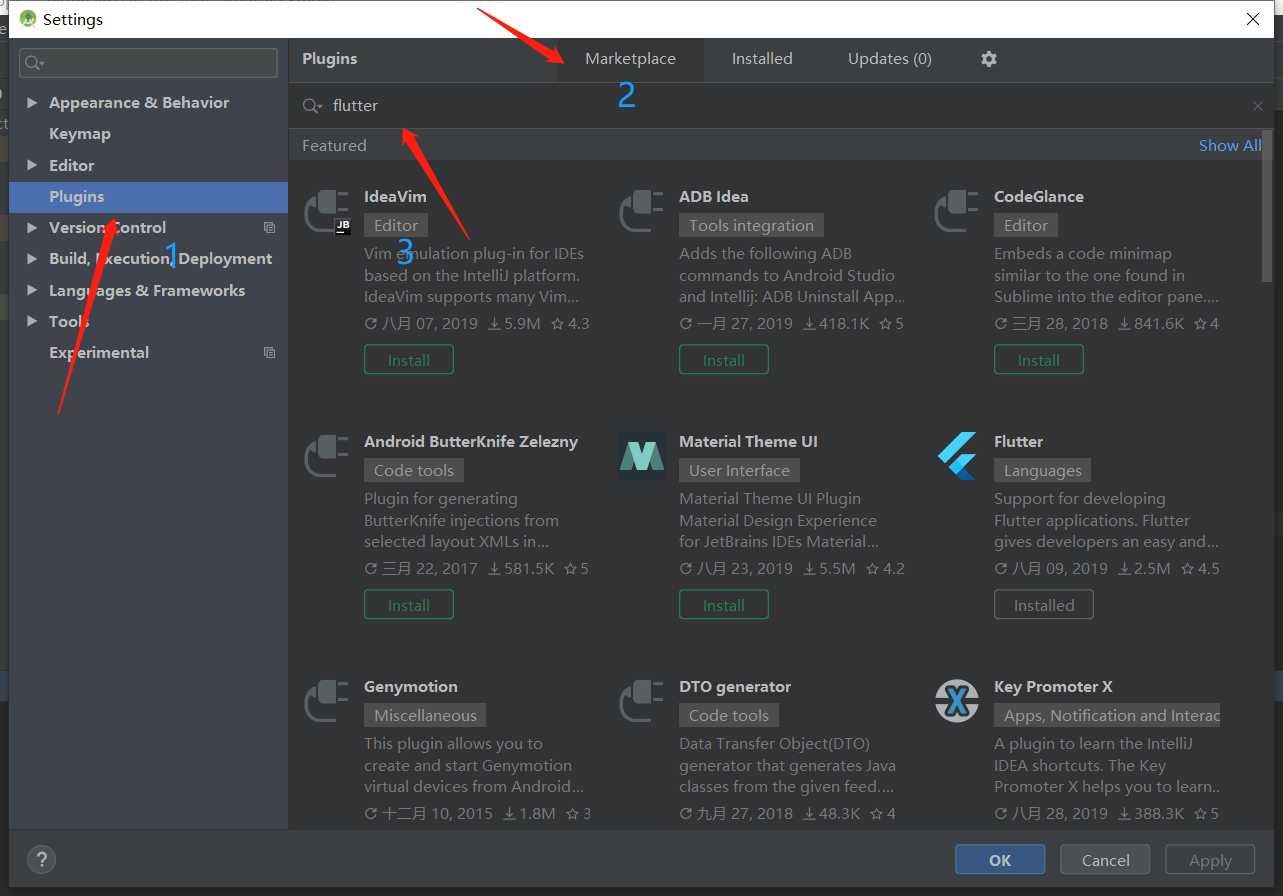Click the Android ButterKnife Zelezny plugin icon

point(327,457)
